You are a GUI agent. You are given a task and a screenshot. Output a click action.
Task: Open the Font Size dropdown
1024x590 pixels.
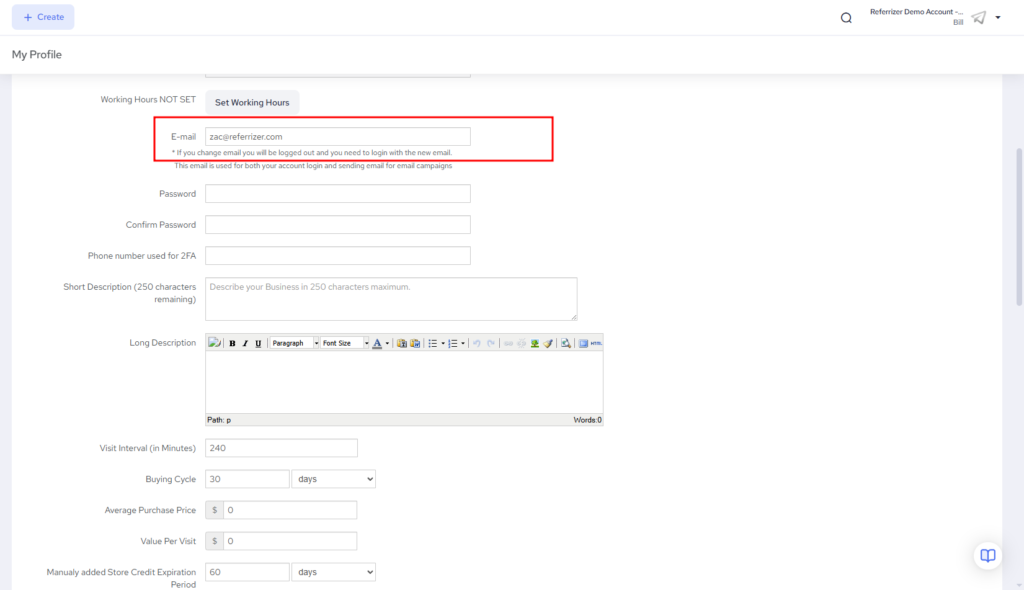344,343
